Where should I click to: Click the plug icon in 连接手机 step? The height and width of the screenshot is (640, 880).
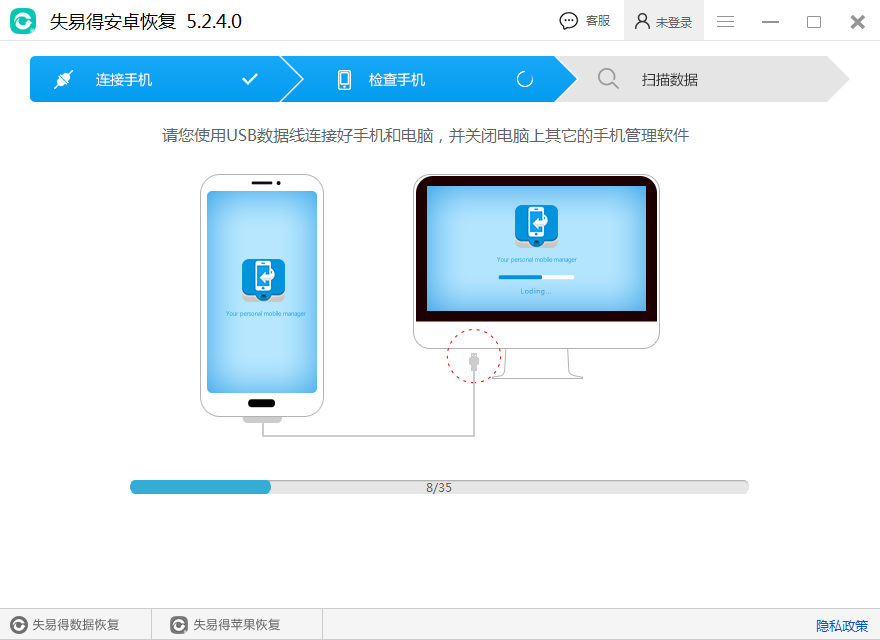[x=63, y=79]
